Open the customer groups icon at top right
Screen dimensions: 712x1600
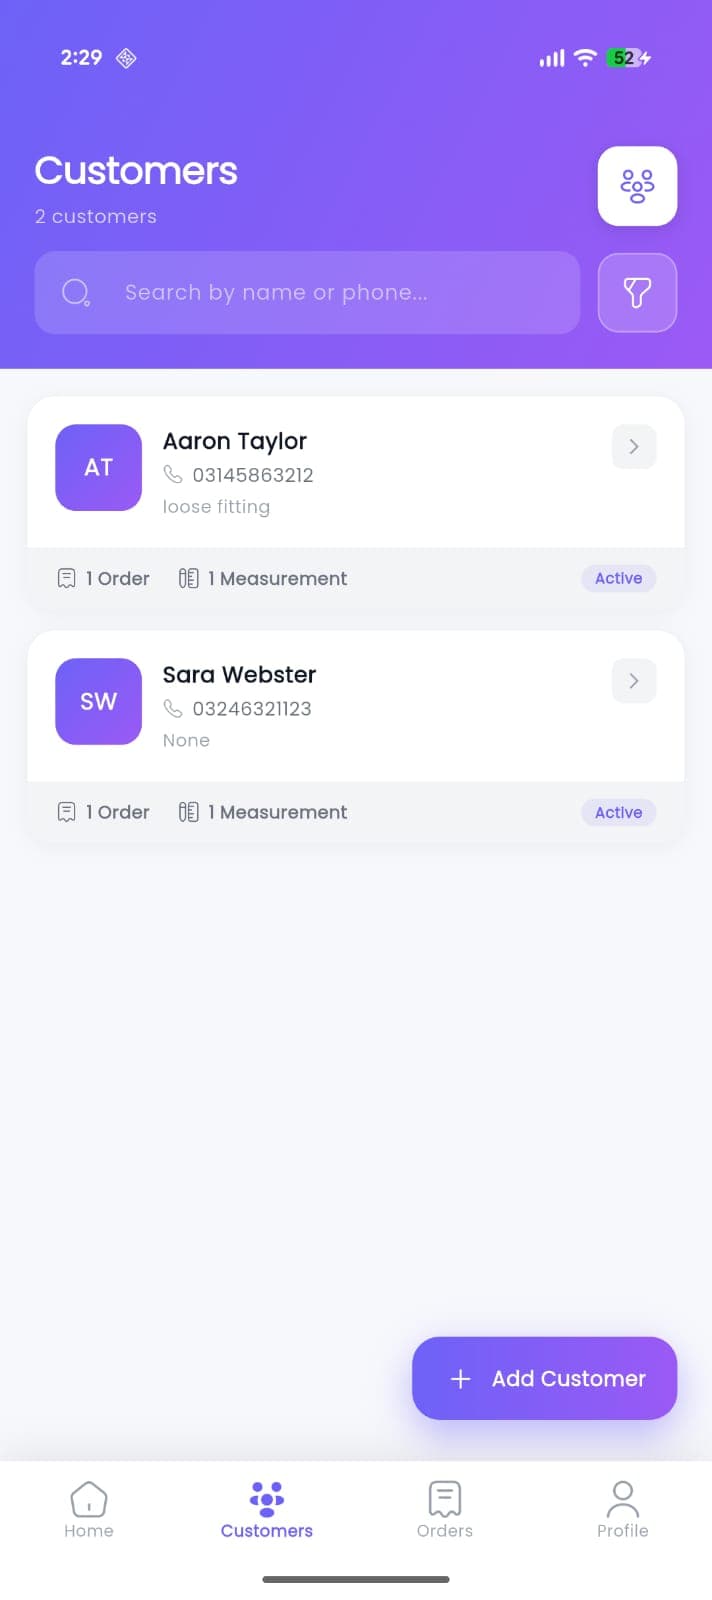(637, 186)
